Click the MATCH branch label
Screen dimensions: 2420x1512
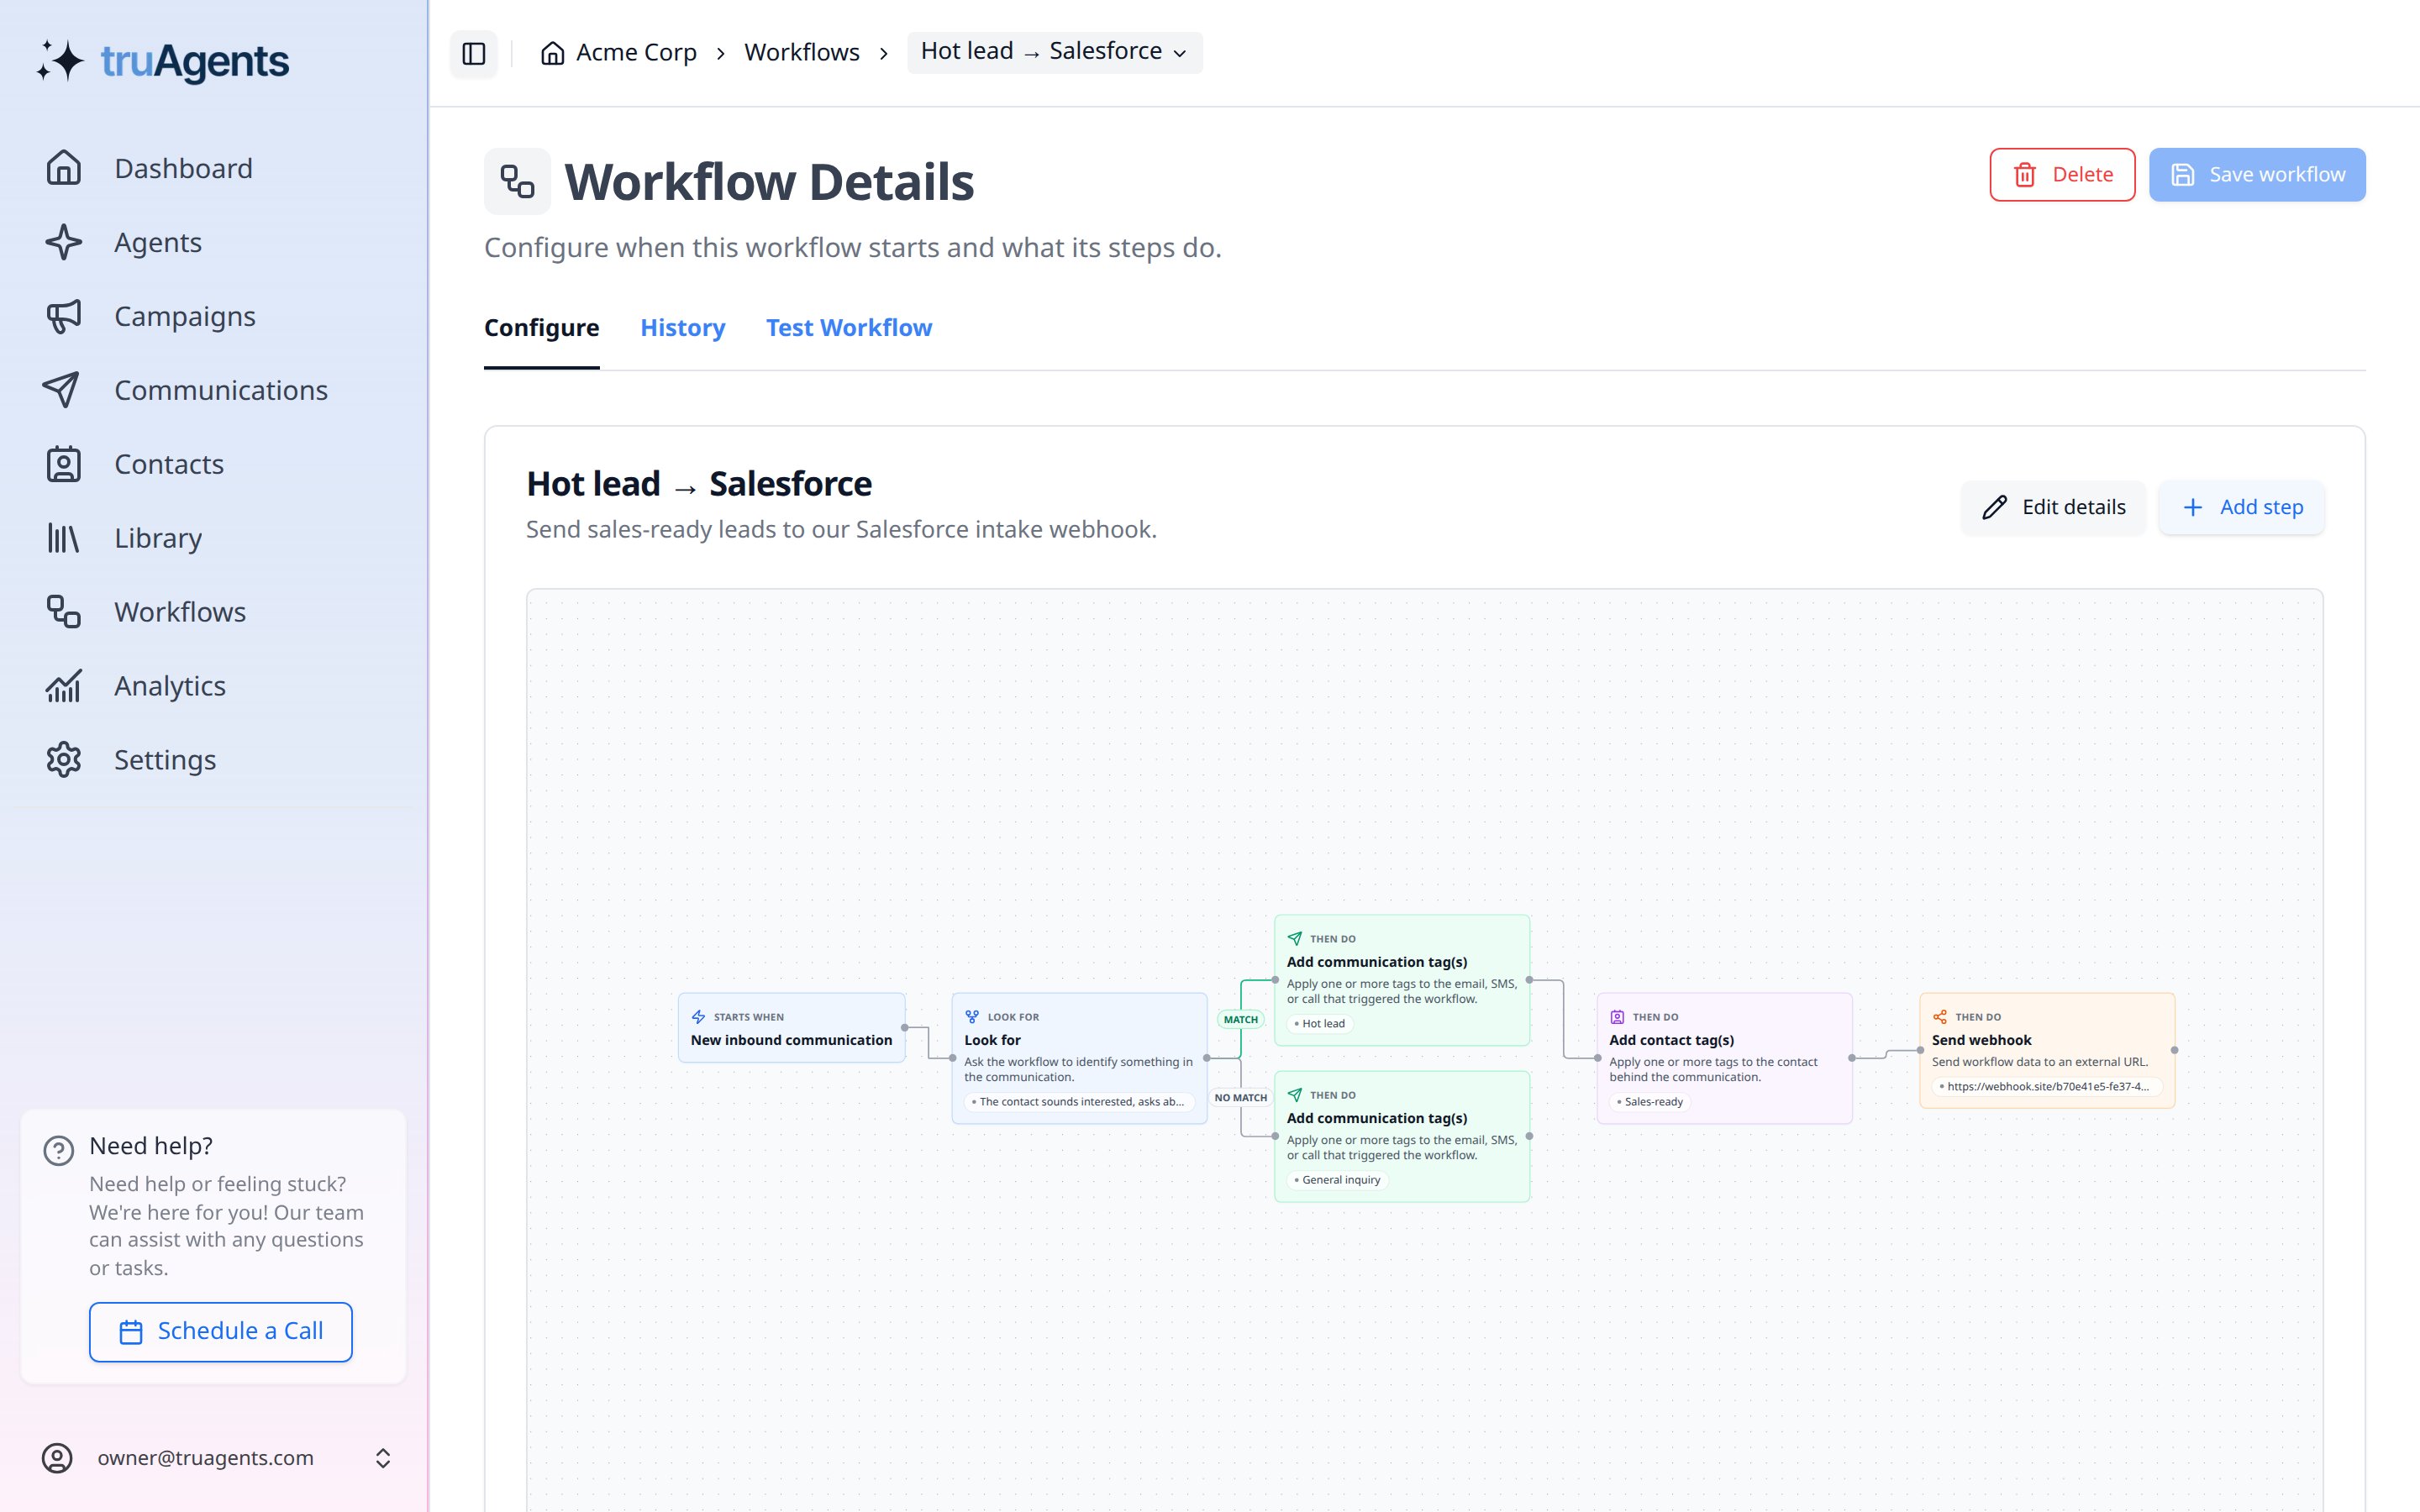coord(1241,1020)
